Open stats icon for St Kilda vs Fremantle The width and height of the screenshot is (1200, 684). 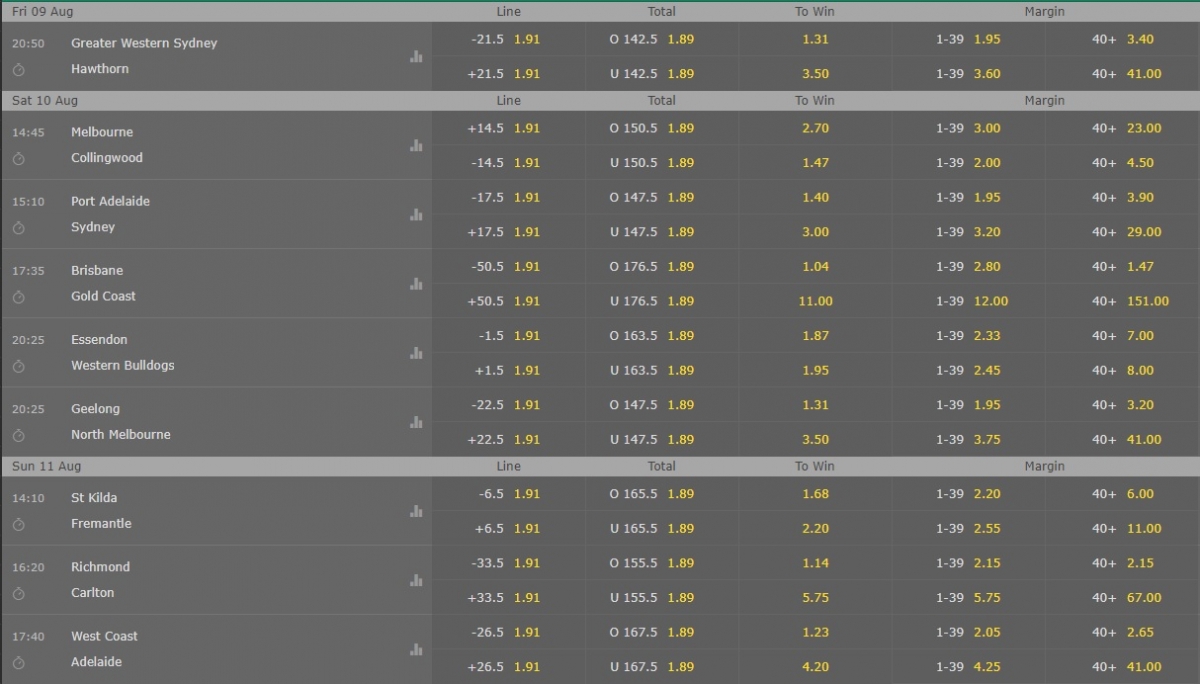pyautogui.click(x=416, y=511)
